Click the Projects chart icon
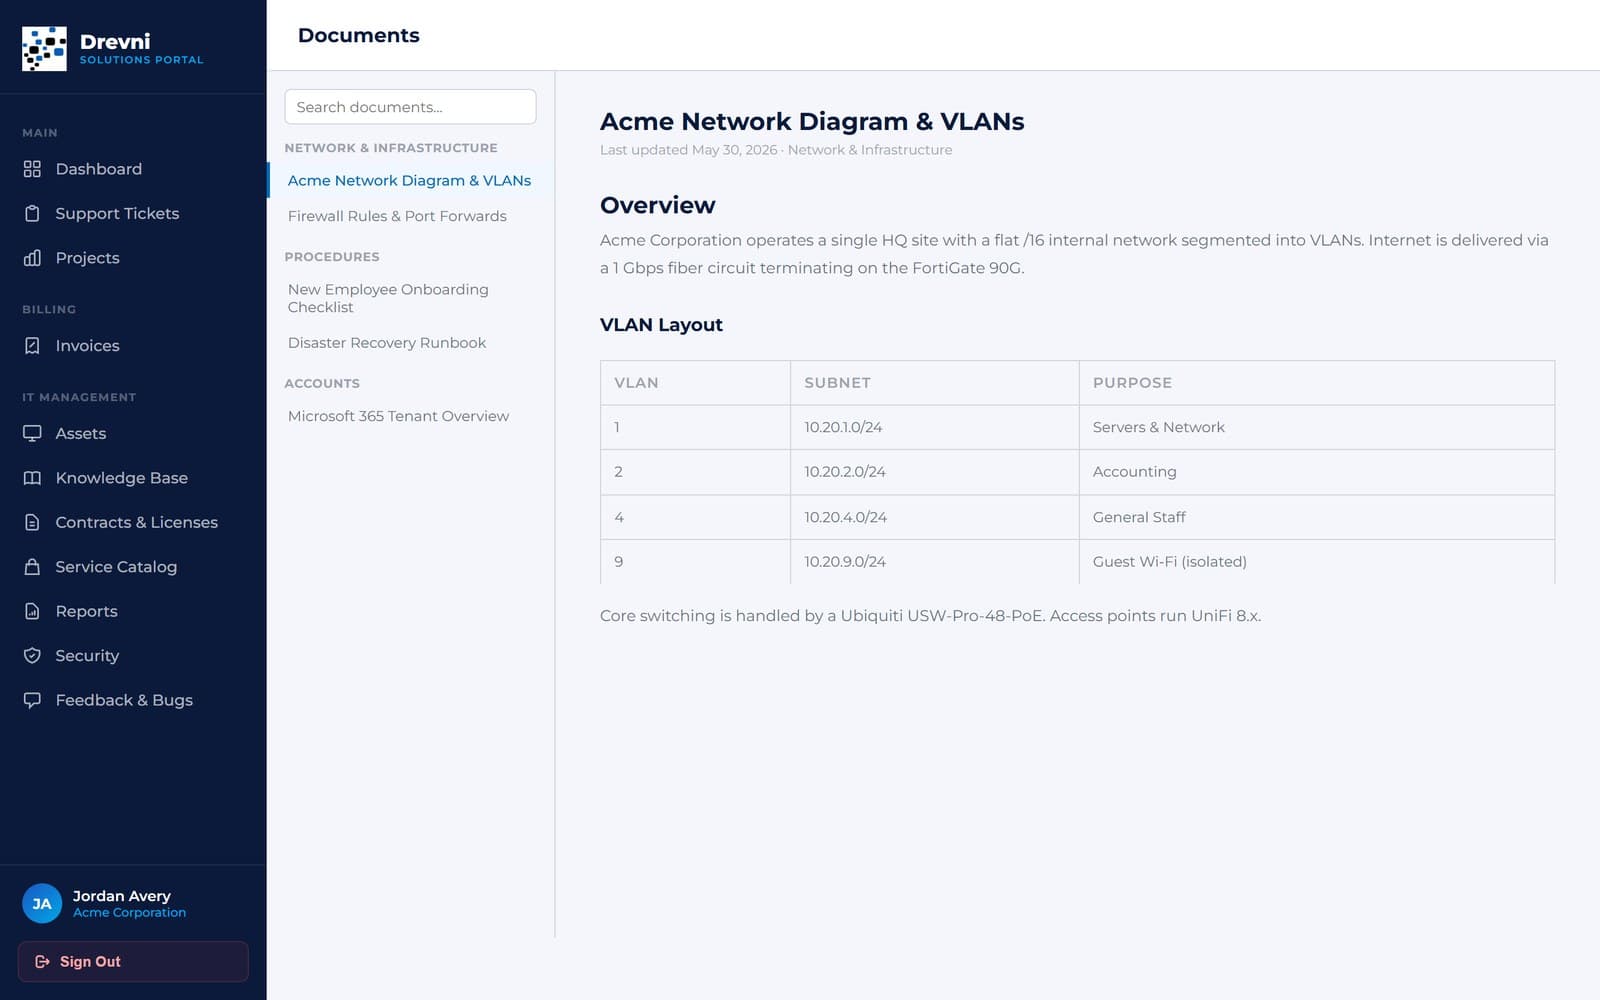 click(x=32, y=258)
